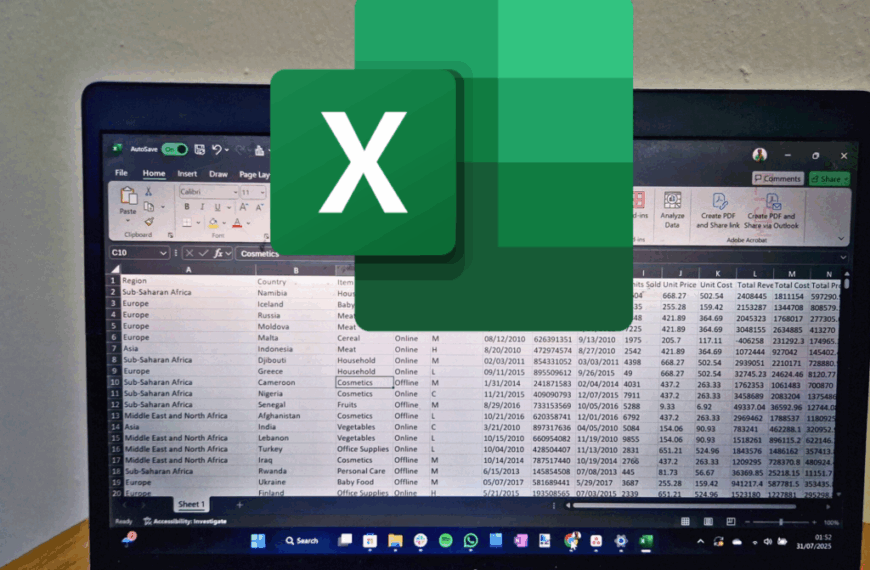Open WhatsApp from taskbar
The height and width of the screenshot is (570, 870).
[x=471, y=541]
